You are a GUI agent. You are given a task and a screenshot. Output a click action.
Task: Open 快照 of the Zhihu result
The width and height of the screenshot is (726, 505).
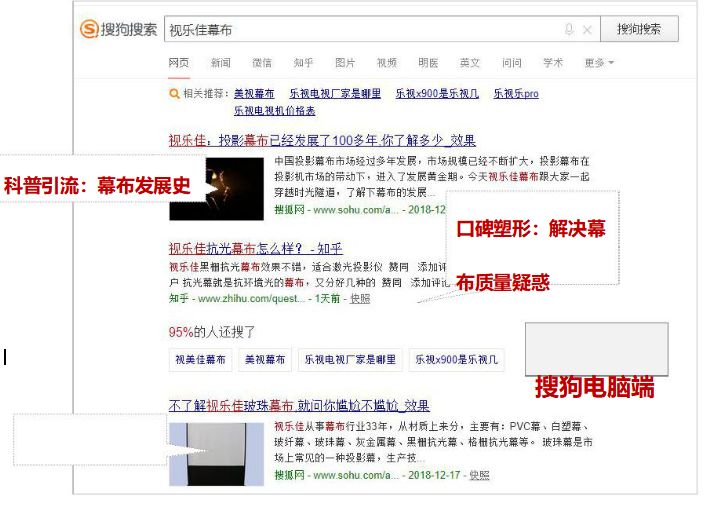[360, 299]
